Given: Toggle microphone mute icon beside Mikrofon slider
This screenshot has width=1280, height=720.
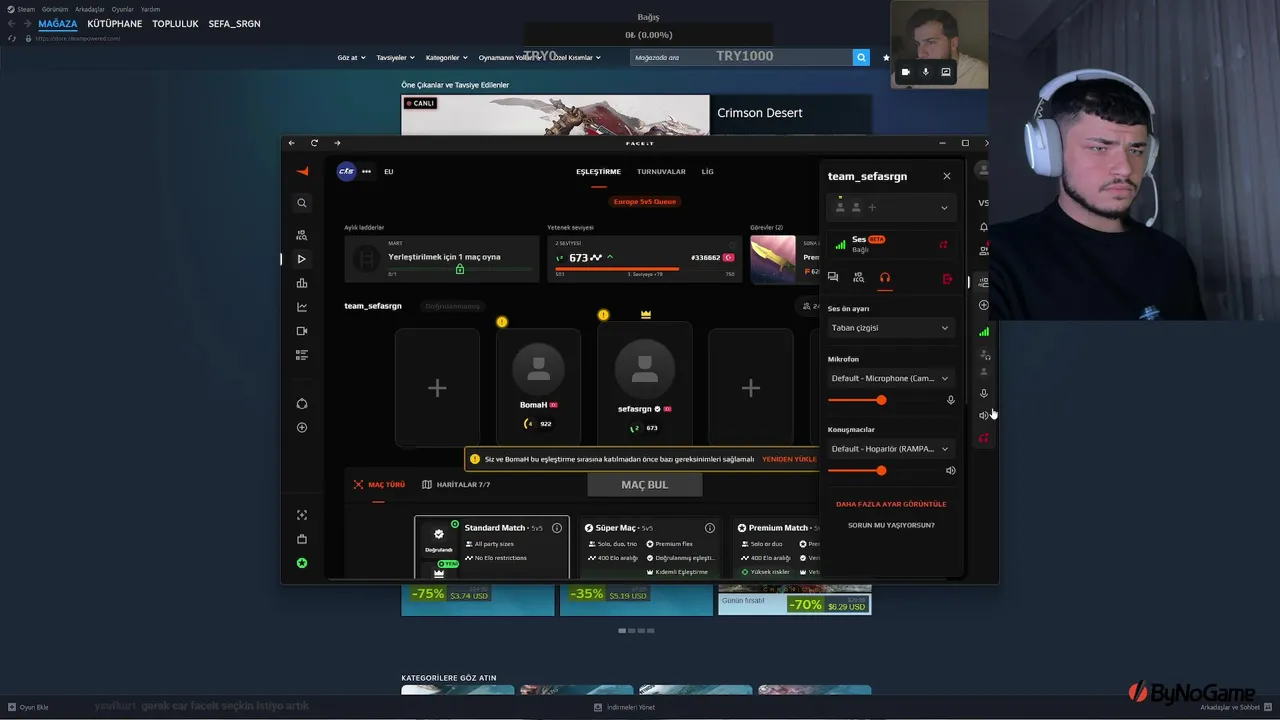Looking at the screenshot, I should point(951,400).
